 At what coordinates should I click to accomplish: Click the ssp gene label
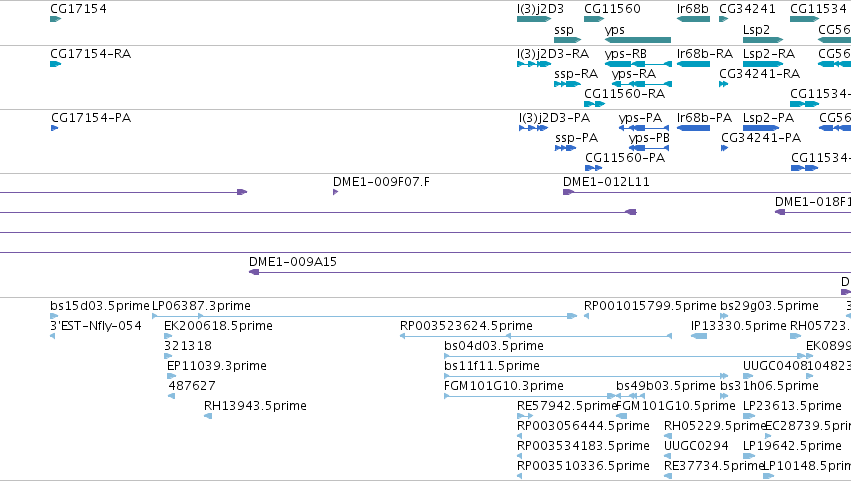[563, 30]
